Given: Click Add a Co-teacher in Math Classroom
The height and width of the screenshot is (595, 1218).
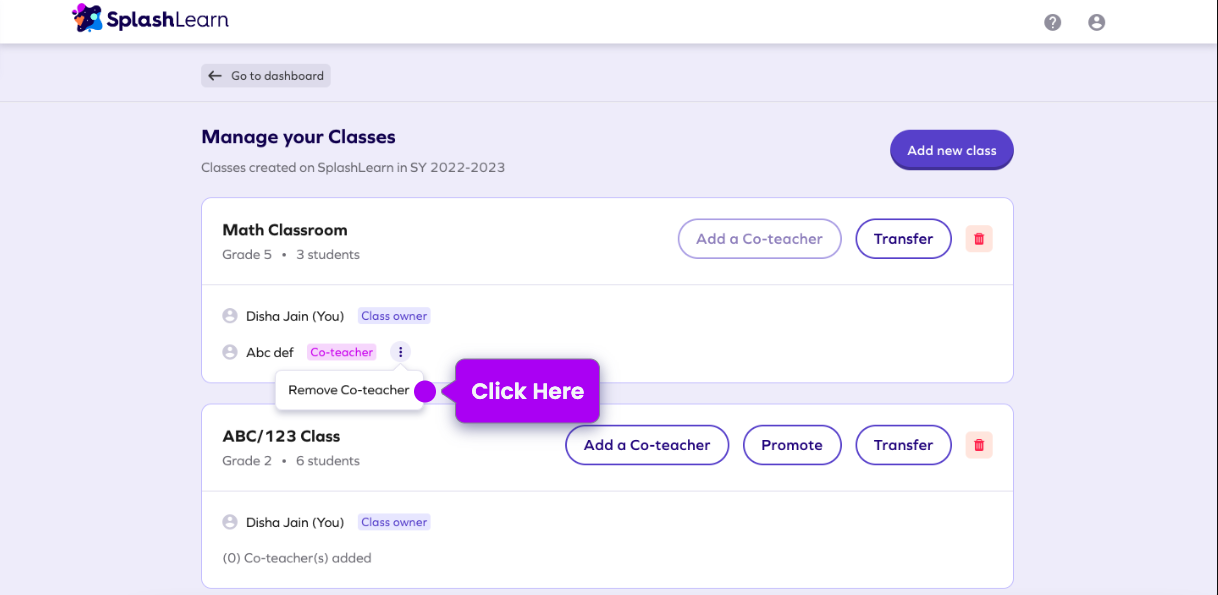Looking at the screenshot, I should coord(759,239).
